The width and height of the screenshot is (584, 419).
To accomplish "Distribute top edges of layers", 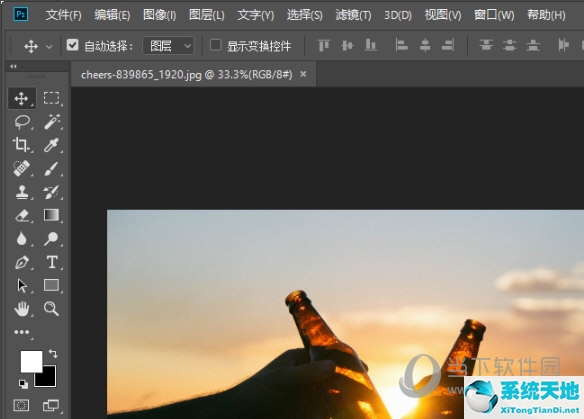I will 486,45.
